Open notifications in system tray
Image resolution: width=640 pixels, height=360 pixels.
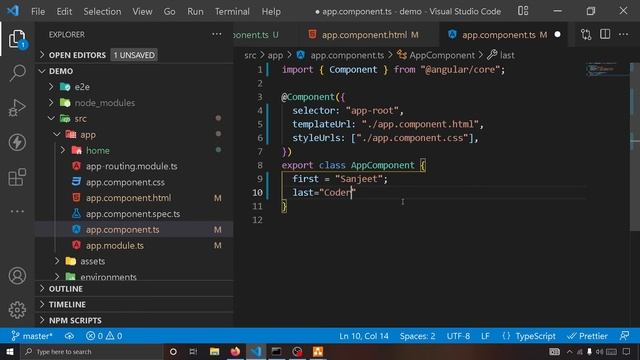[626, 351]
